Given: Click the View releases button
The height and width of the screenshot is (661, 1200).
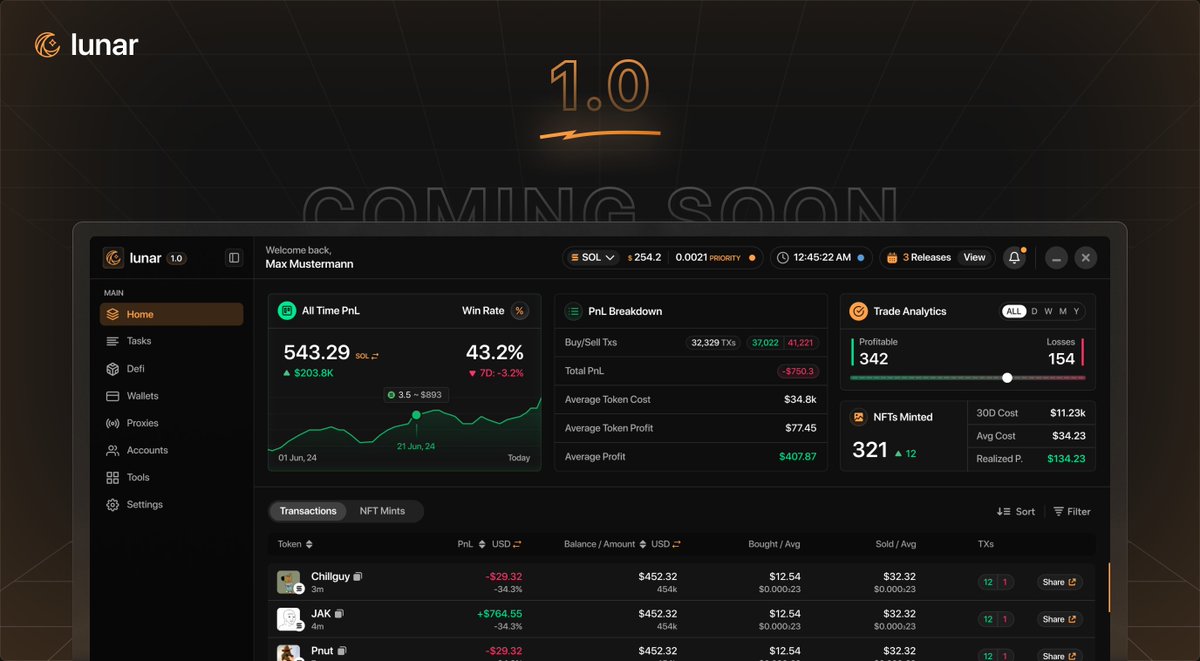Looking at the screenshot, I should [974, 258].
